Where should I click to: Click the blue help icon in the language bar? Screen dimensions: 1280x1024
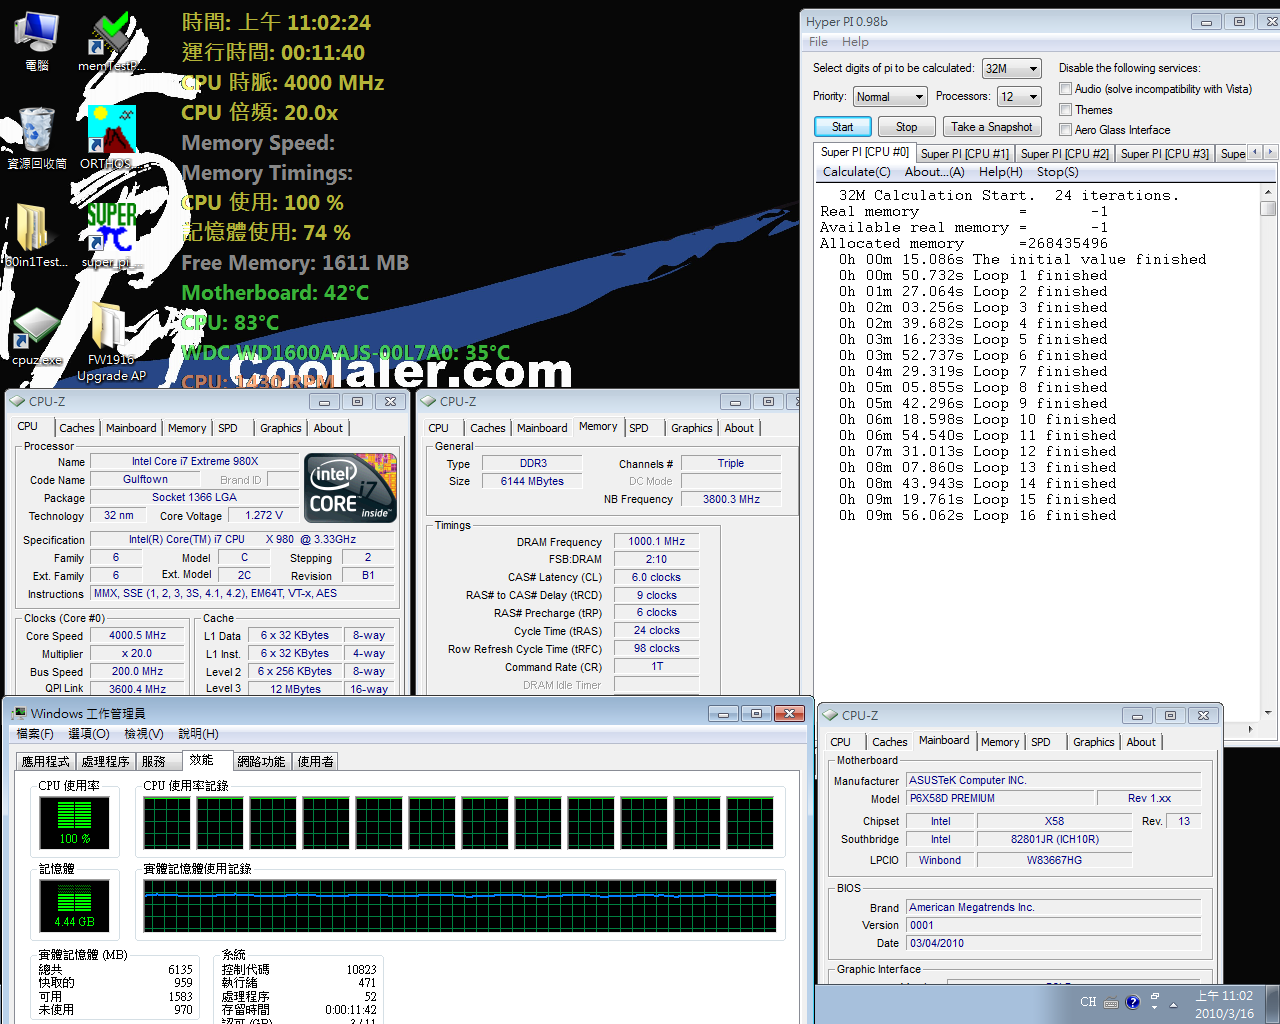(x=1133, y=1002)
